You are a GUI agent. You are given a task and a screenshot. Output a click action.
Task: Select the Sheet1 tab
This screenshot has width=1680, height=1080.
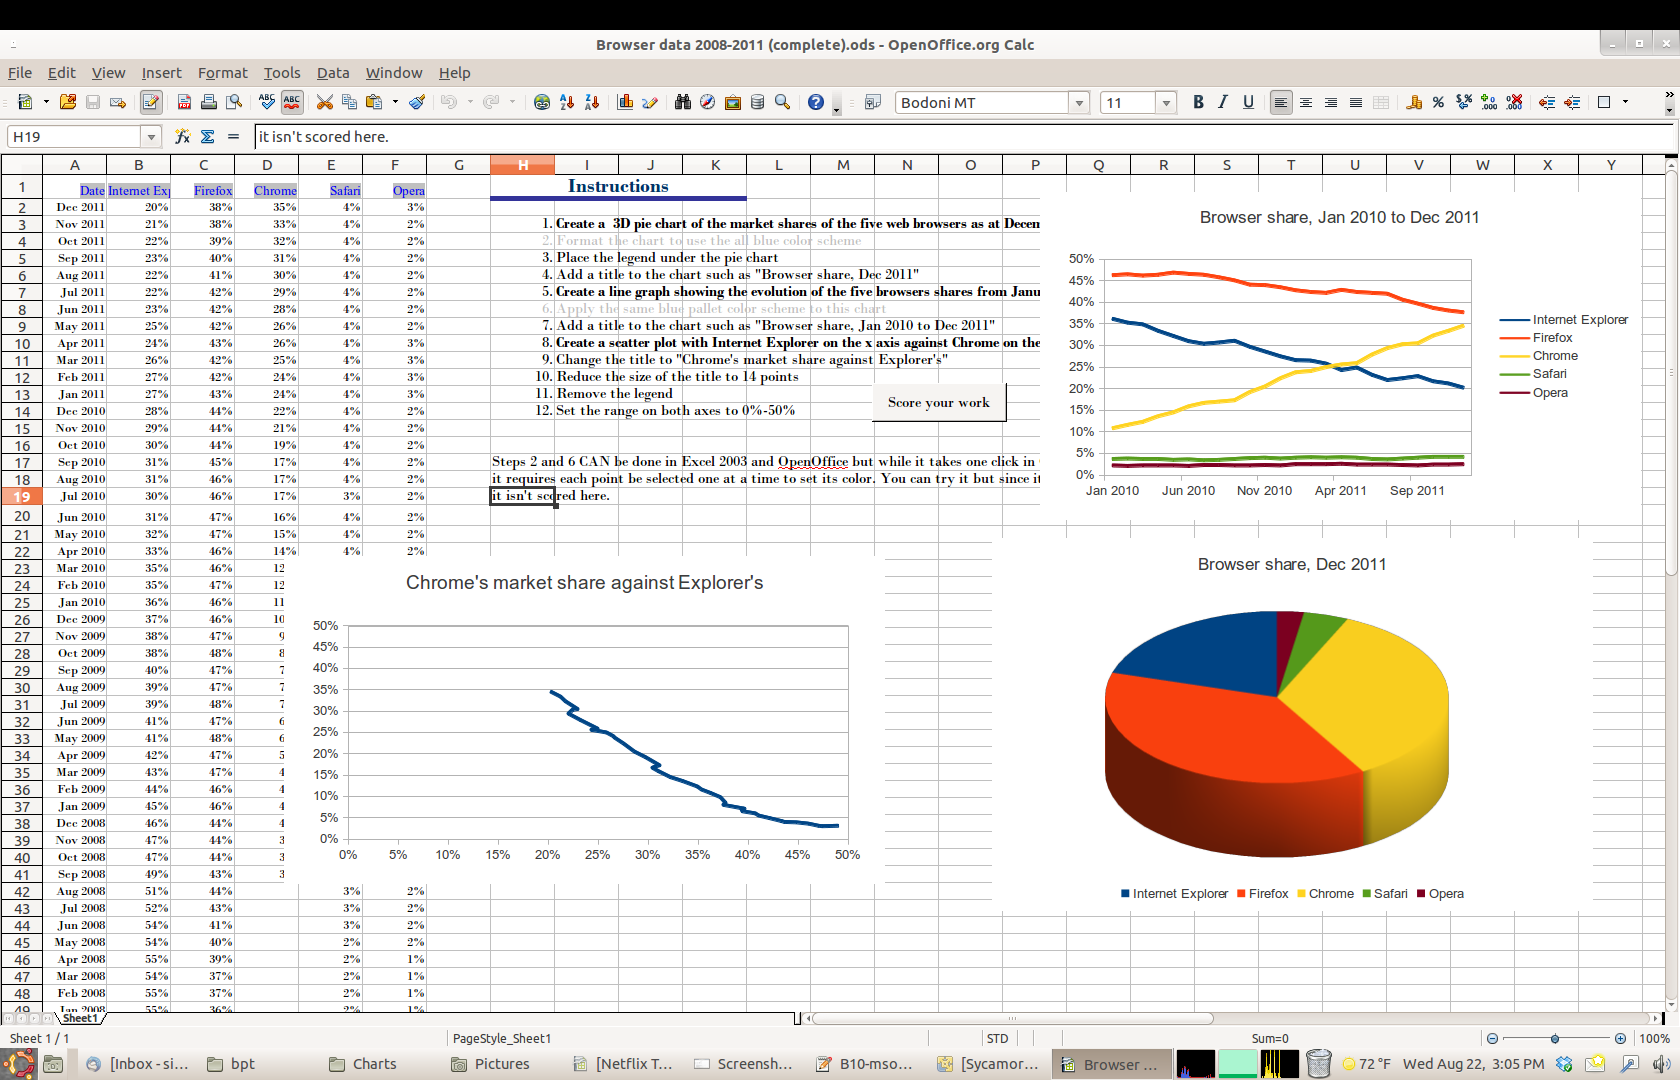(79, 1018)
